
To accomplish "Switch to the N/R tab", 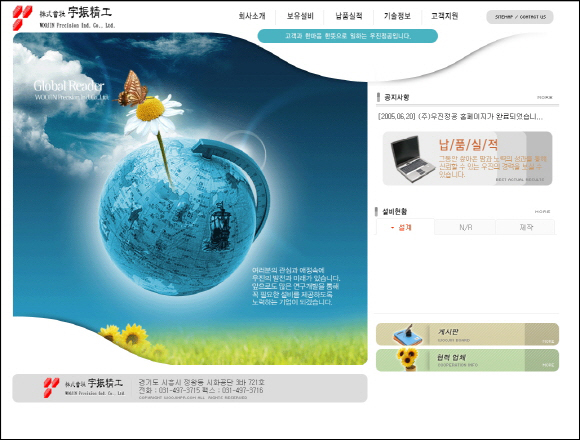I will pos(465,227).
